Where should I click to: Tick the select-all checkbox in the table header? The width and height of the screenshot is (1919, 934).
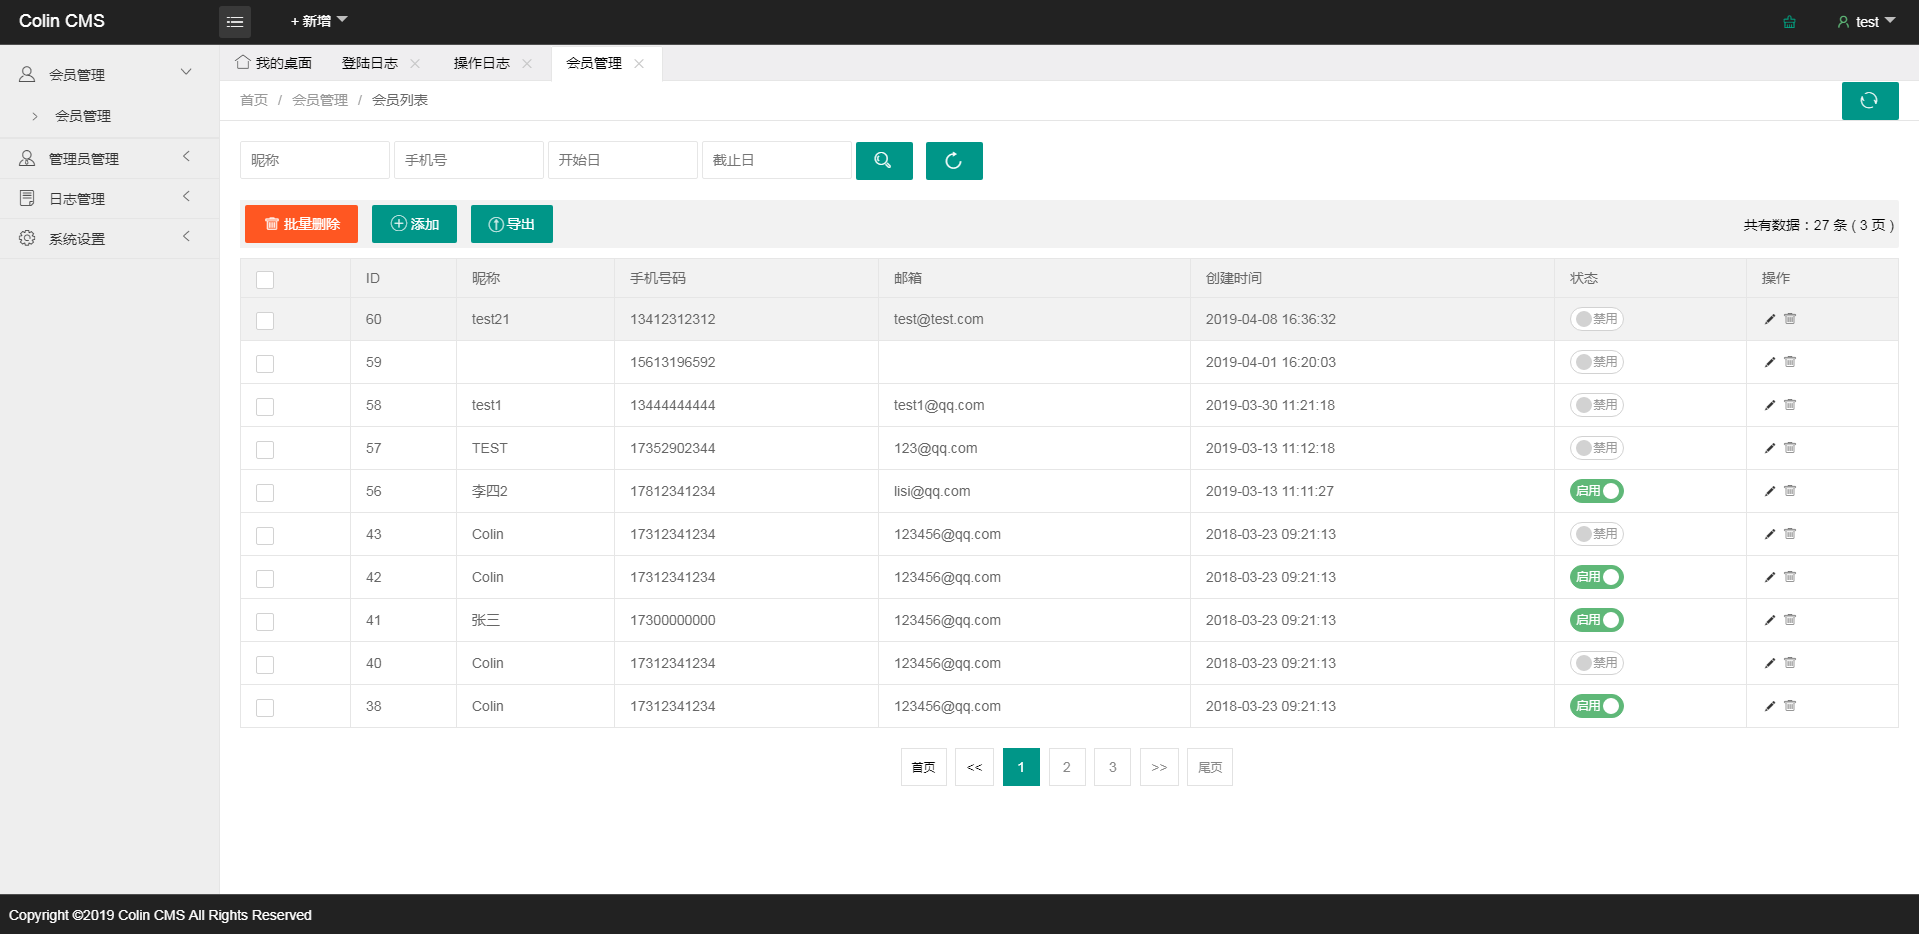(x=265, y=280)
